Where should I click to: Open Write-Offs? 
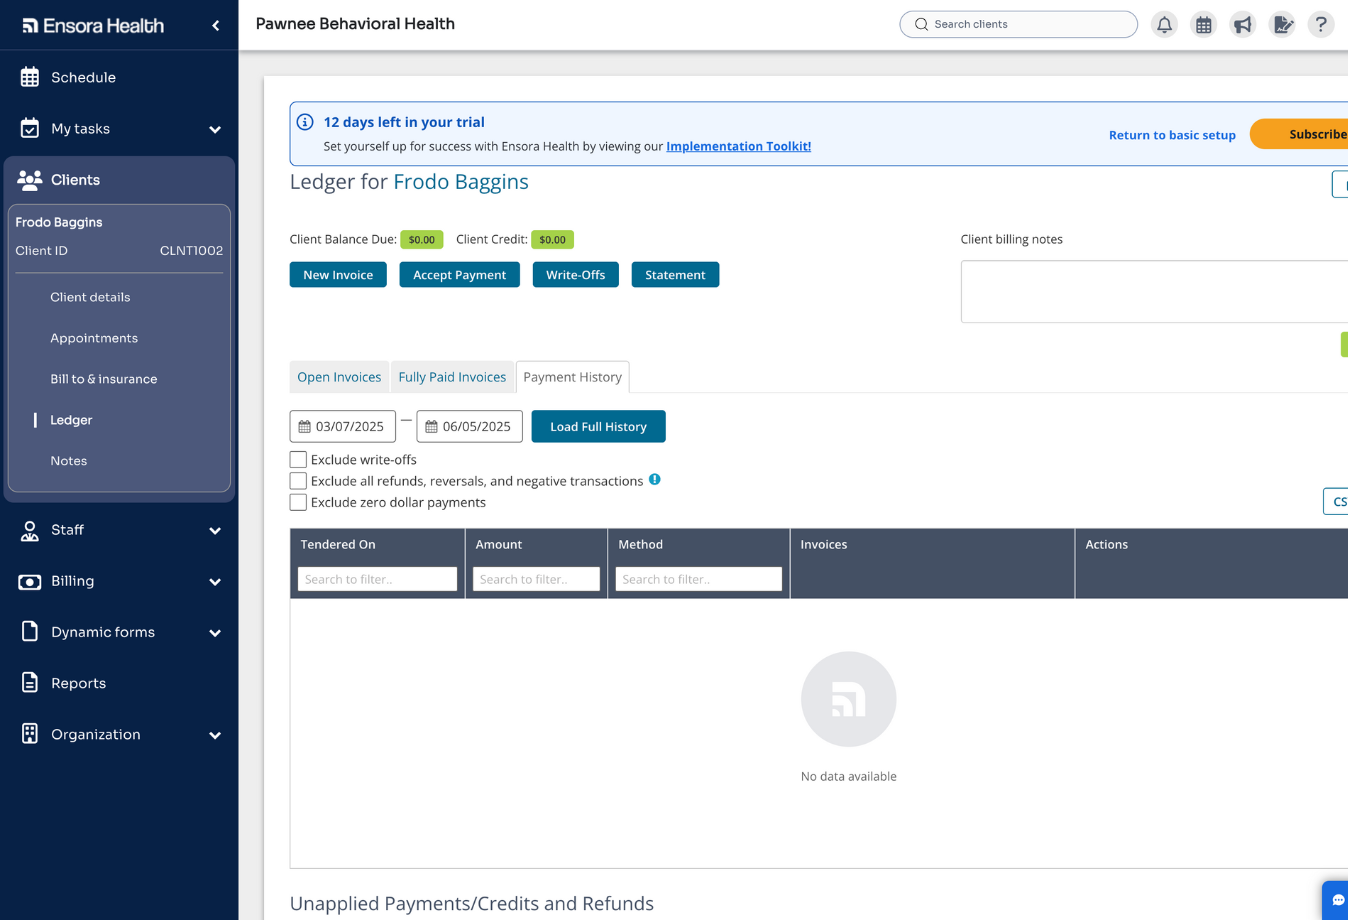coord(576,275)
